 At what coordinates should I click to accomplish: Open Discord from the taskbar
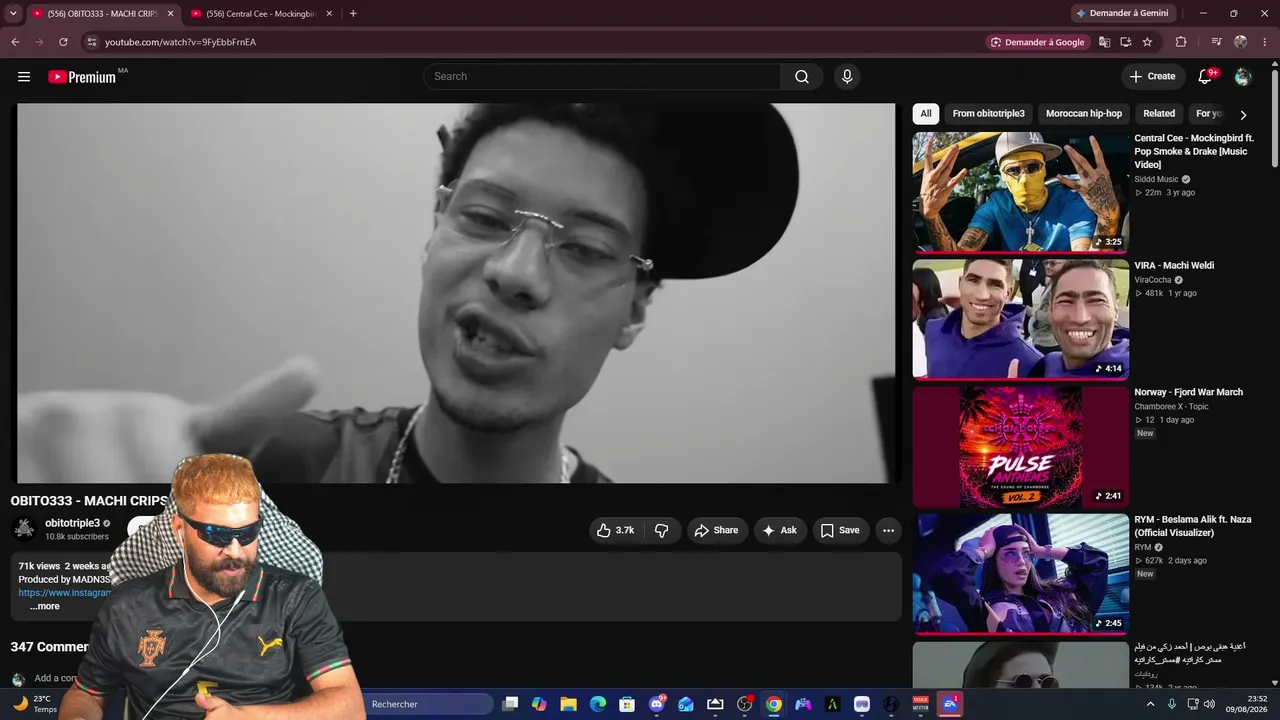click(657, 704)
